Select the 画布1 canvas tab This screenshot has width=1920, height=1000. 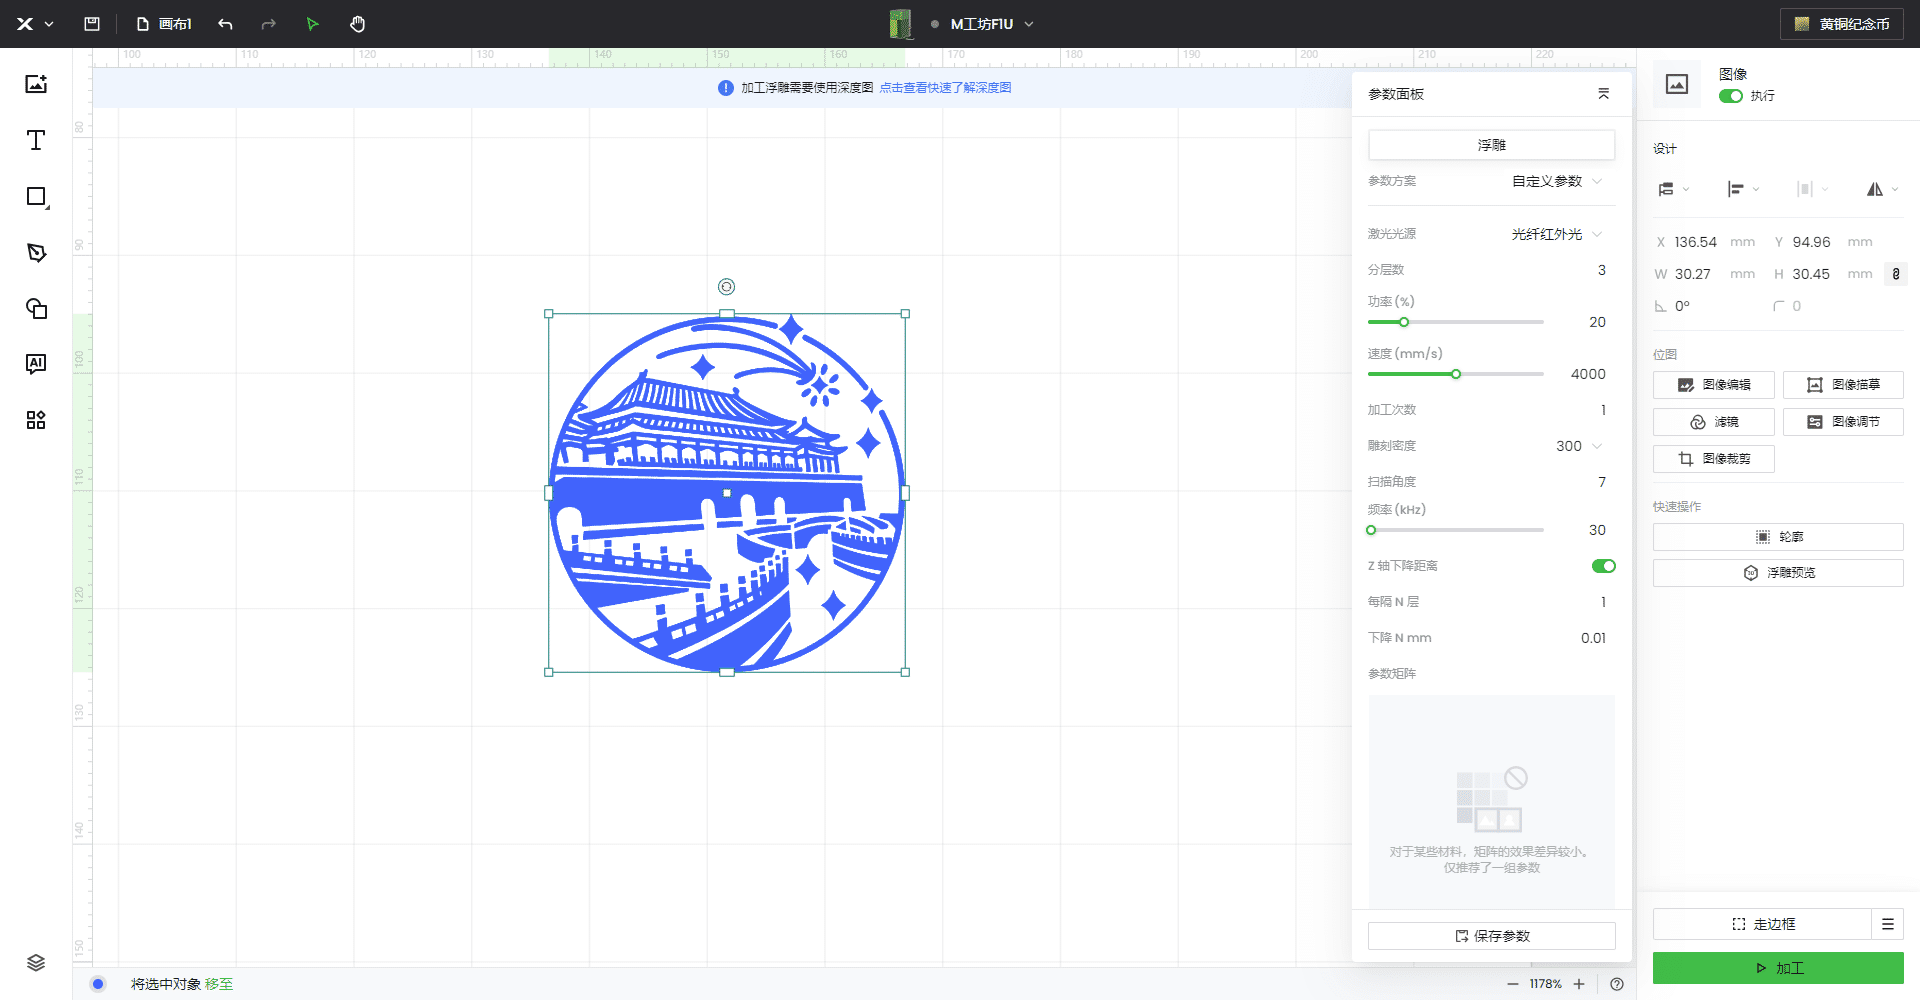164,24
